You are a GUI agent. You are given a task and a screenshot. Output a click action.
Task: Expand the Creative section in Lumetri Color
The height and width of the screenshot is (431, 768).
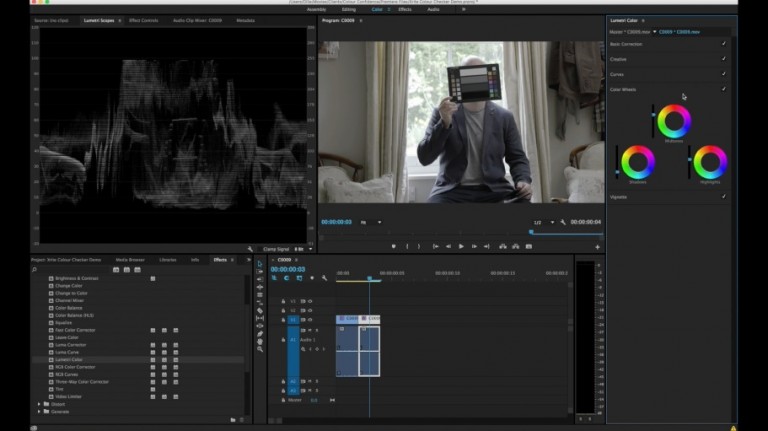pyautogui.click(x=619, y=59)
